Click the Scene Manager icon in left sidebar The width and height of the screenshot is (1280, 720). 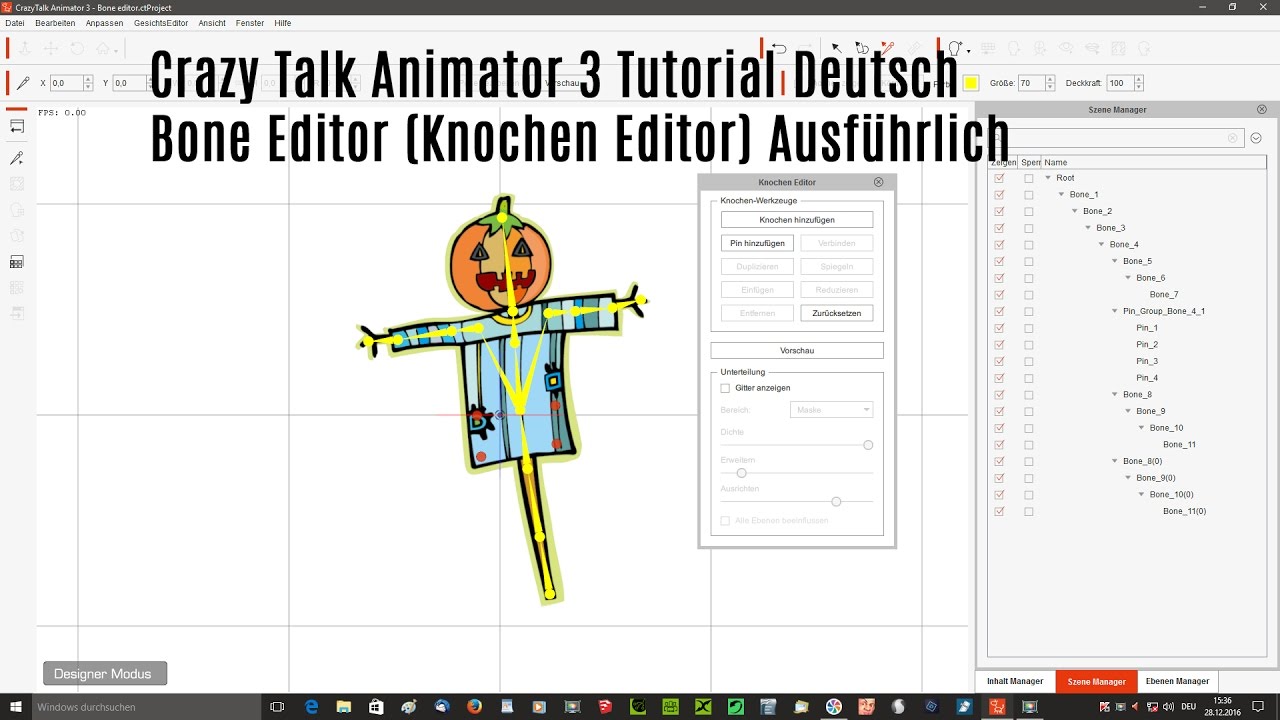click(16, 126)
